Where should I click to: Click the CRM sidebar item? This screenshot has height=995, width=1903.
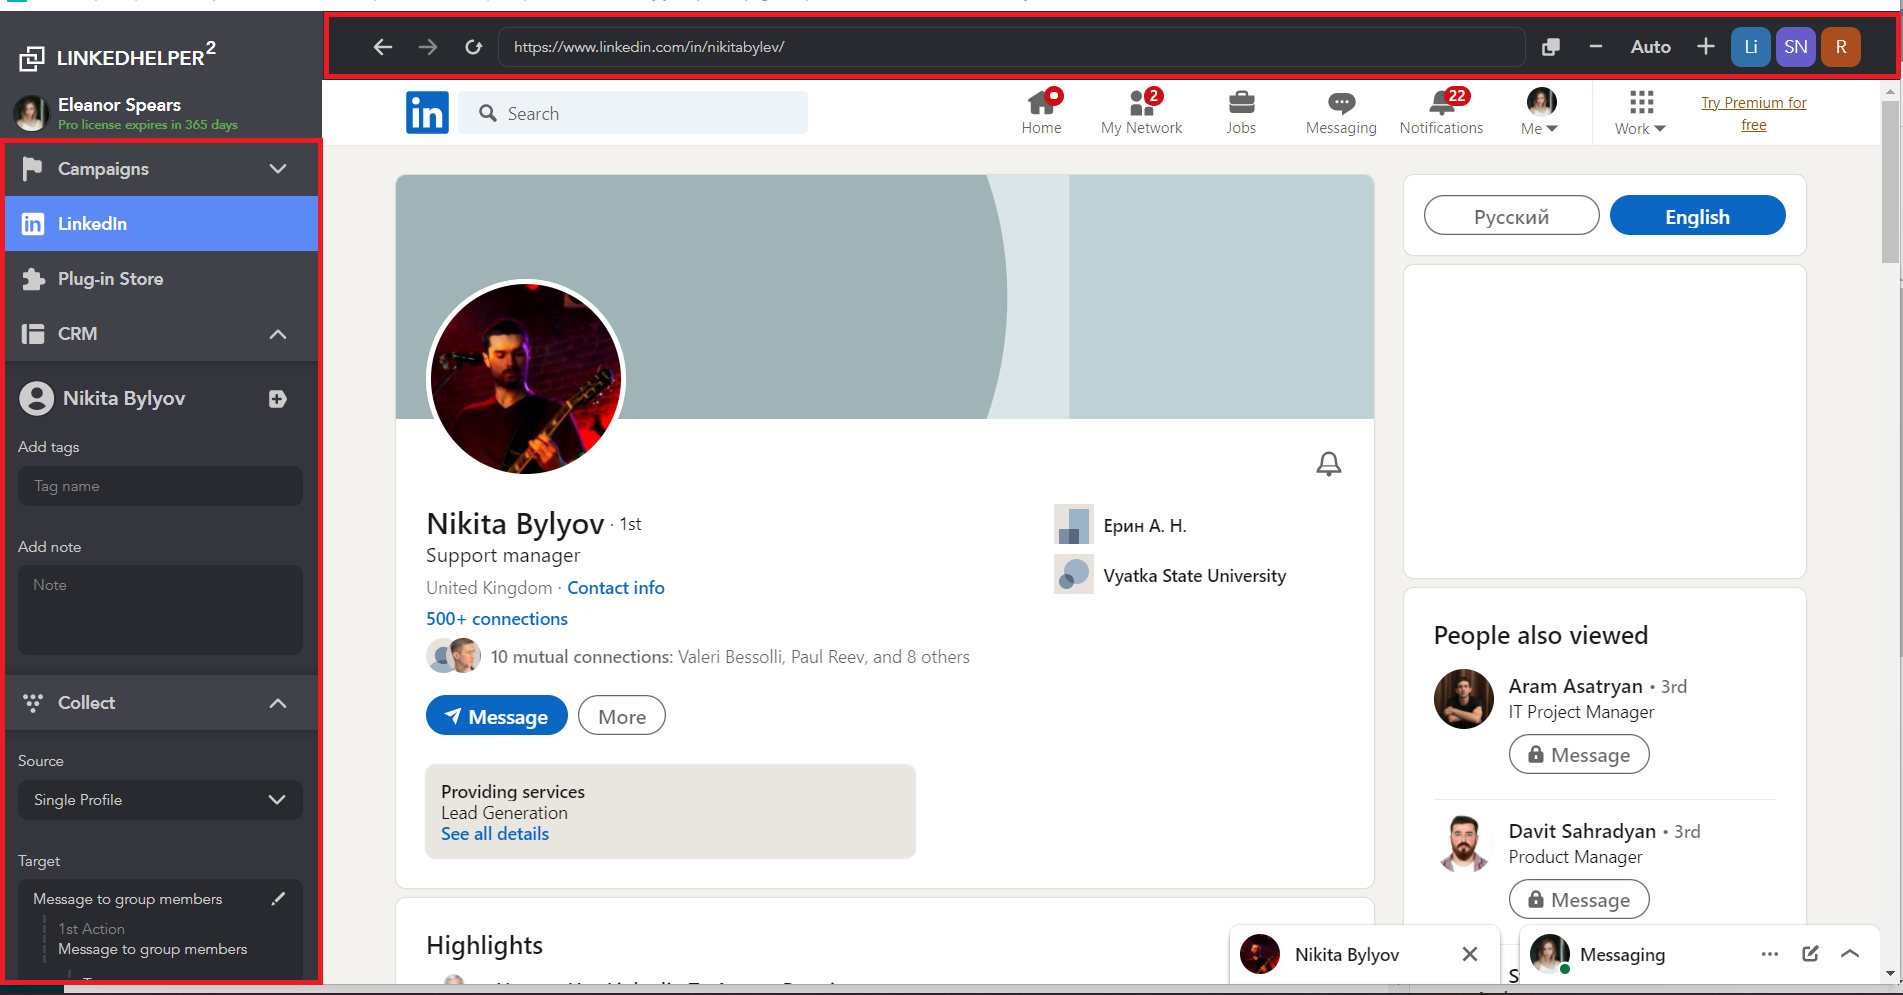[x=162, y=334]
